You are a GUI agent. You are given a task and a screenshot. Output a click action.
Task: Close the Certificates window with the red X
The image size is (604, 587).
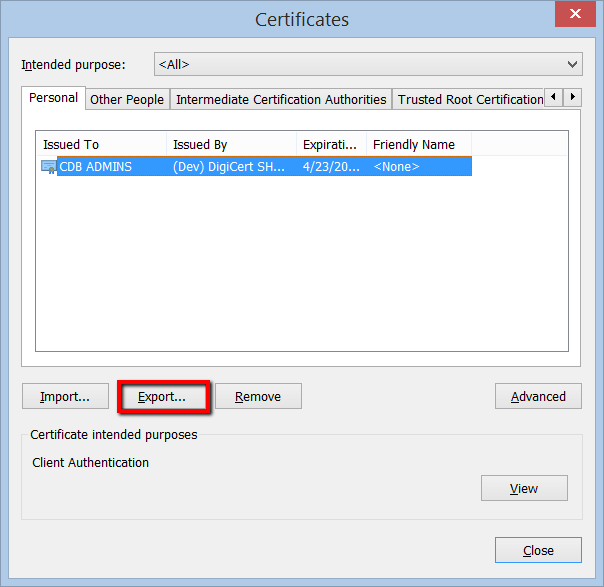(575, 15)
